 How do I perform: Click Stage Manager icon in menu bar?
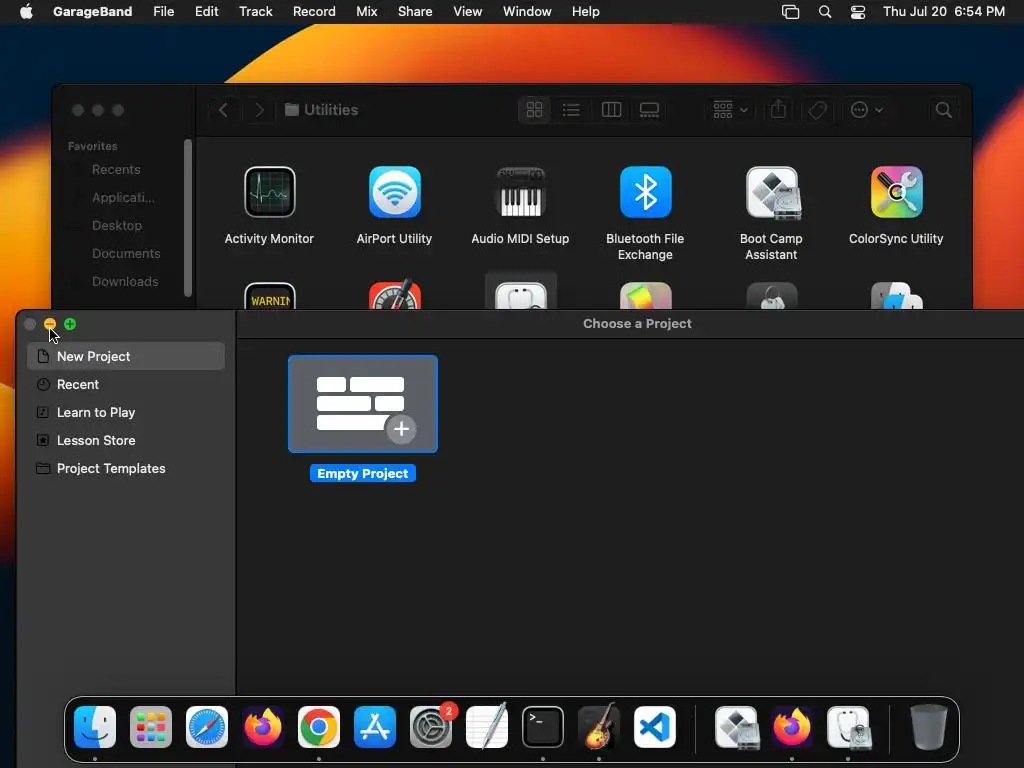pyautogui.click(x=790, y=12)
